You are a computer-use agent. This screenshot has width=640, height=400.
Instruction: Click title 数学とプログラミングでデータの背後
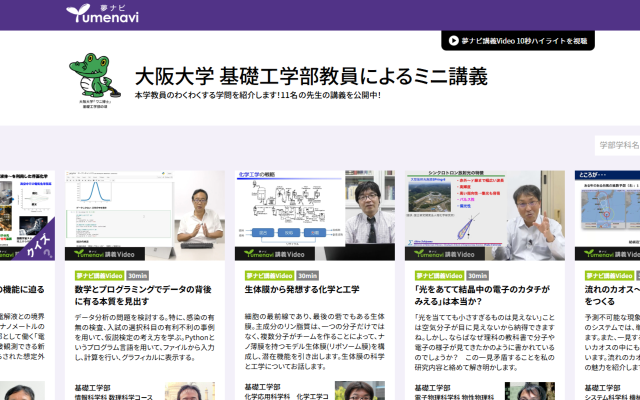point(145,295)
